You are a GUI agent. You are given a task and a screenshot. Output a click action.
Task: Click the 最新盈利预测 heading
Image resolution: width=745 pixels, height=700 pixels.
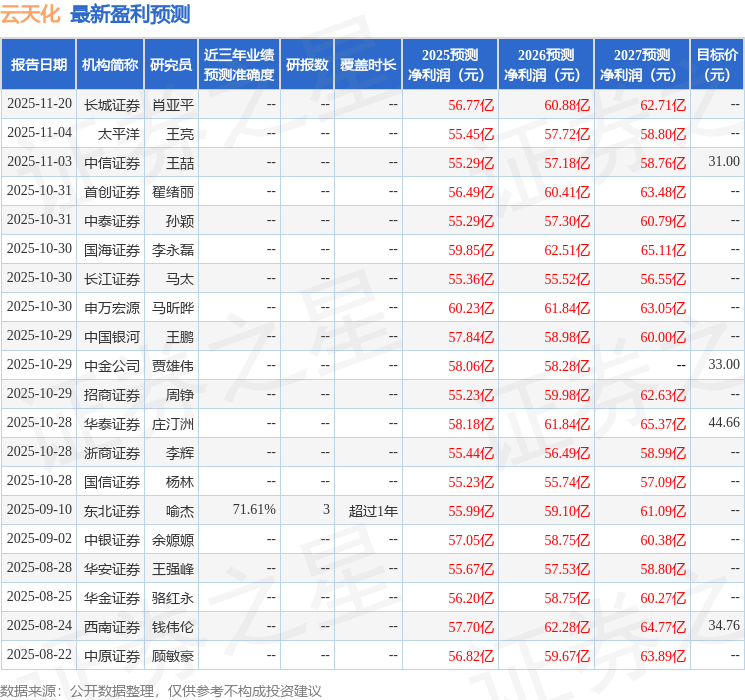click(x=130, y=14)
